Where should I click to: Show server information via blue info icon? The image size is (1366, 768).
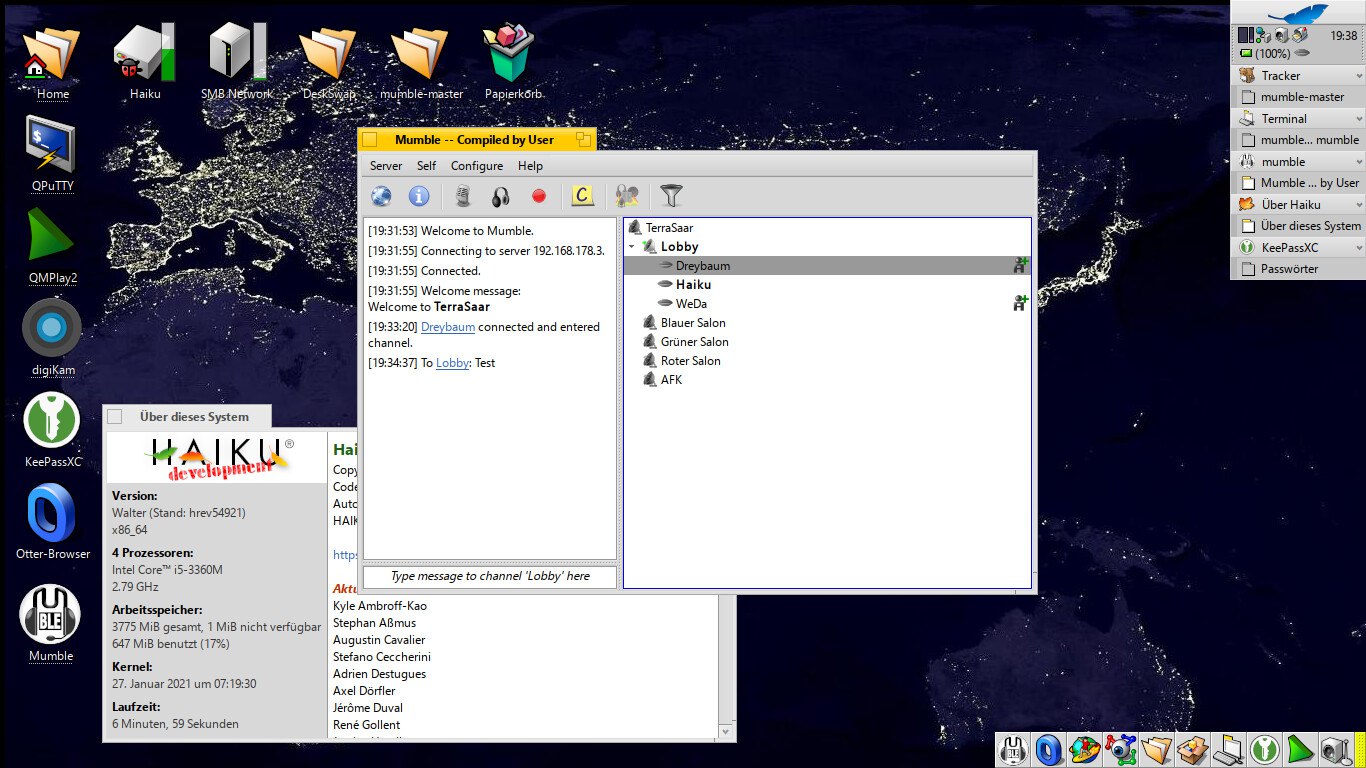[419, 196]
